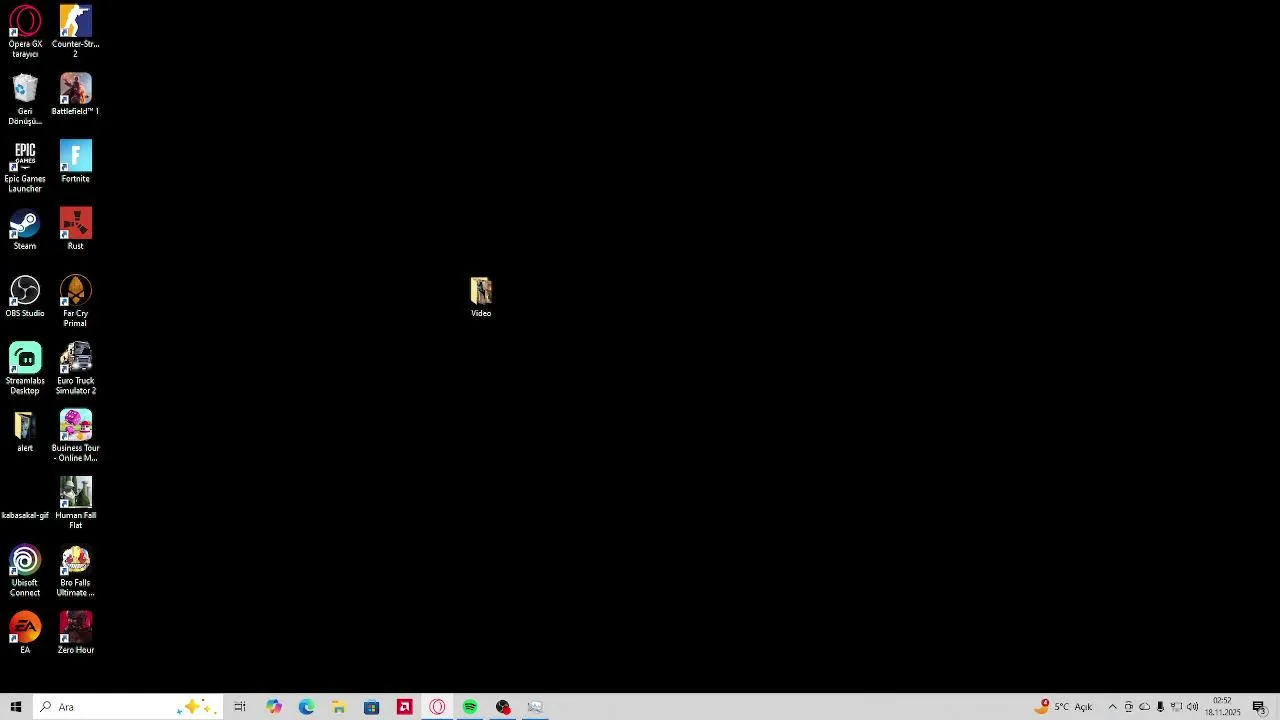Select the Human Fall Flat shortcut
The height and width of the screenshot is (720, 1280).
75,503
